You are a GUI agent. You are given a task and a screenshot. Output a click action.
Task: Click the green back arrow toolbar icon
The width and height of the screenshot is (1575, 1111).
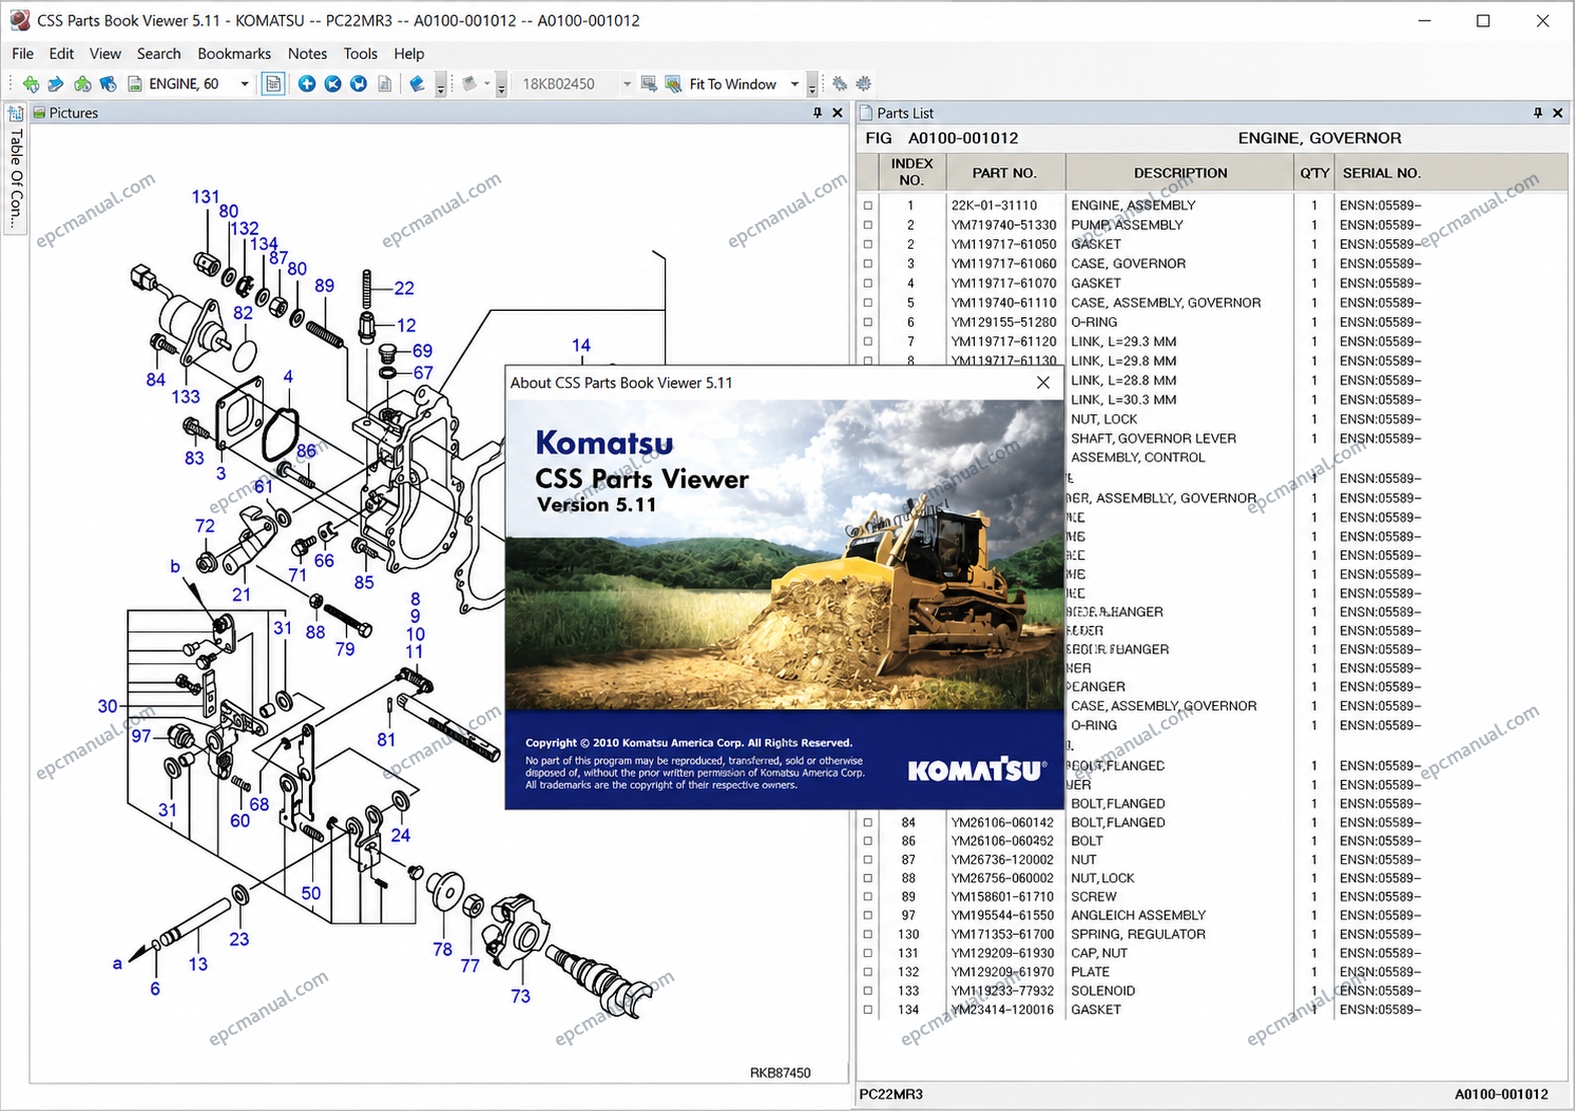31,84
